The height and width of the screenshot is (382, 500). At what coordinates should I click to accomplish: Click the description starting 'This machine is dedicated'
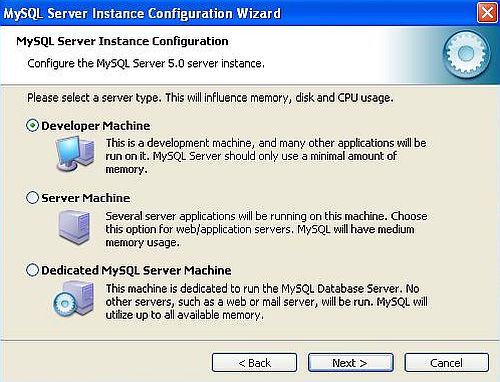266,302
